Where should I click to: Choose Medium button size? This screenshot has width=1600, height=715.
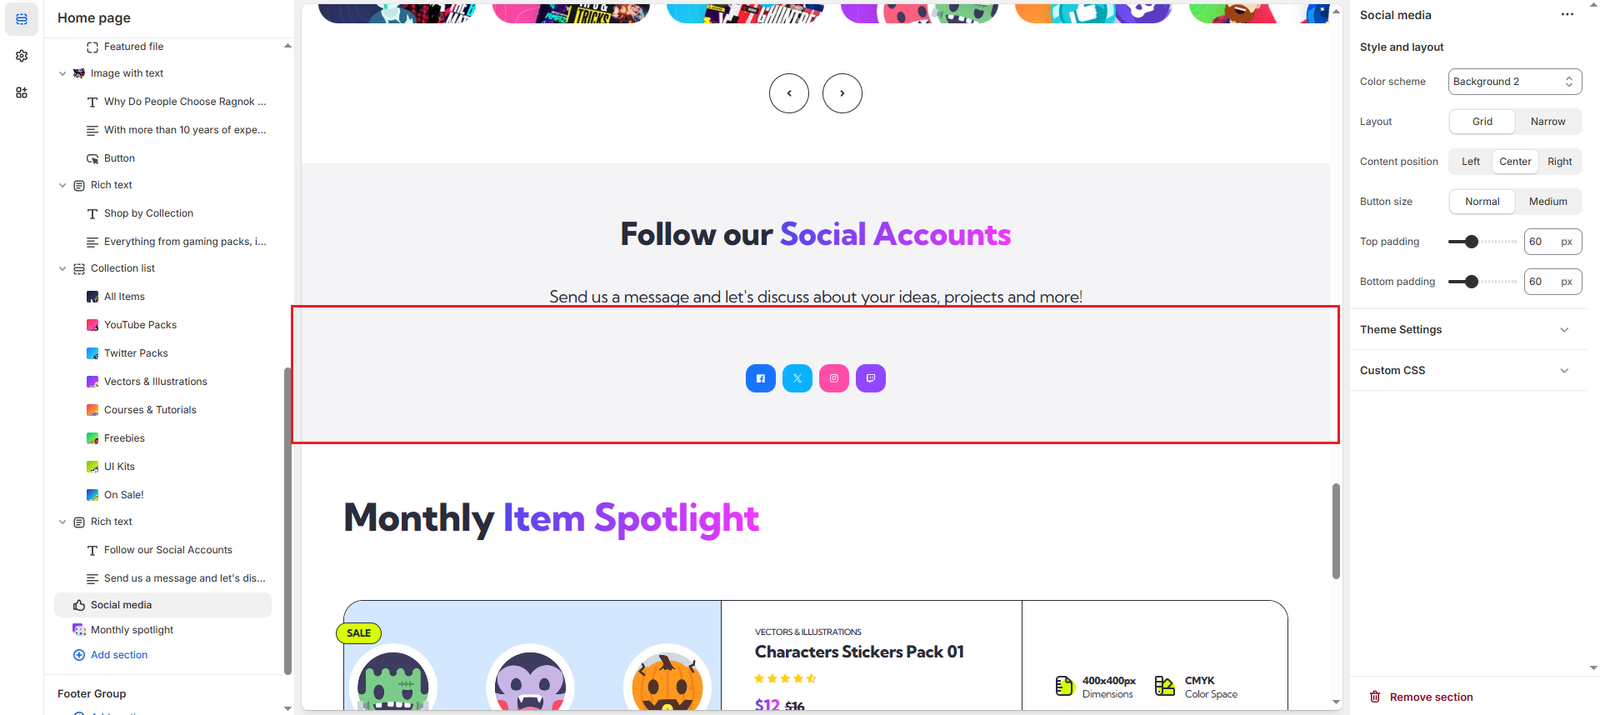click(1548, 201)
